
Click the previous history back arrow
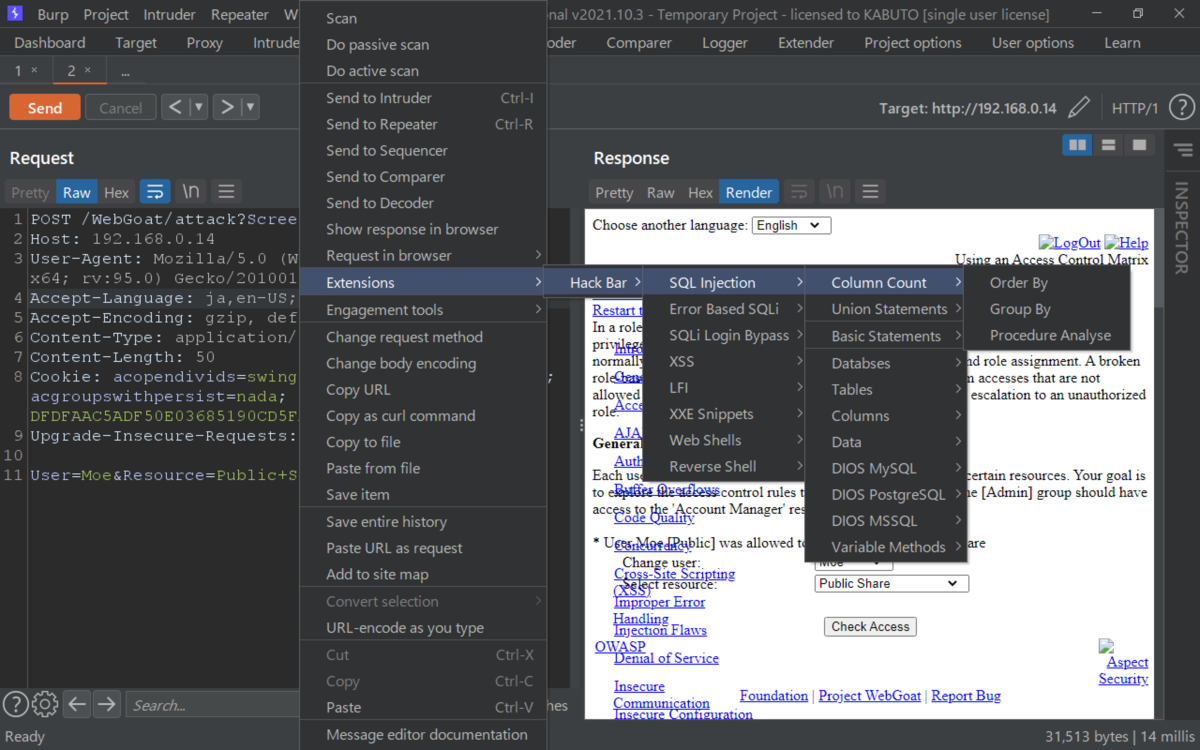(x=175, y=107)
